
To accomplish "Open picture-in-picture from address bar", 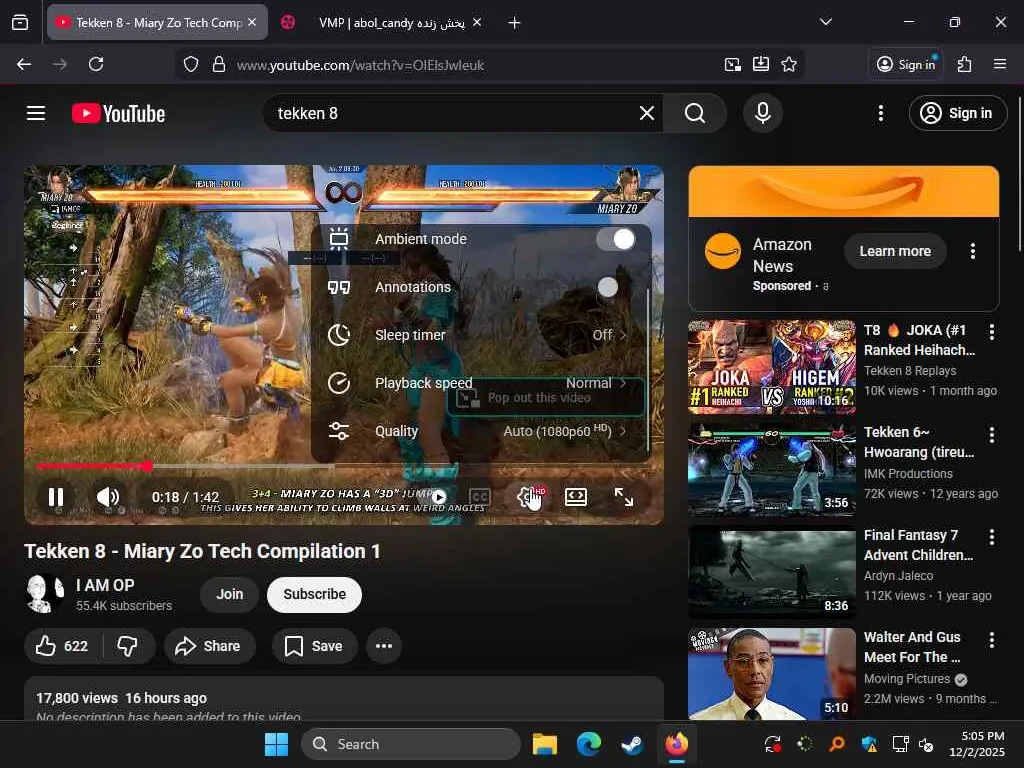I will coord(733,64).
